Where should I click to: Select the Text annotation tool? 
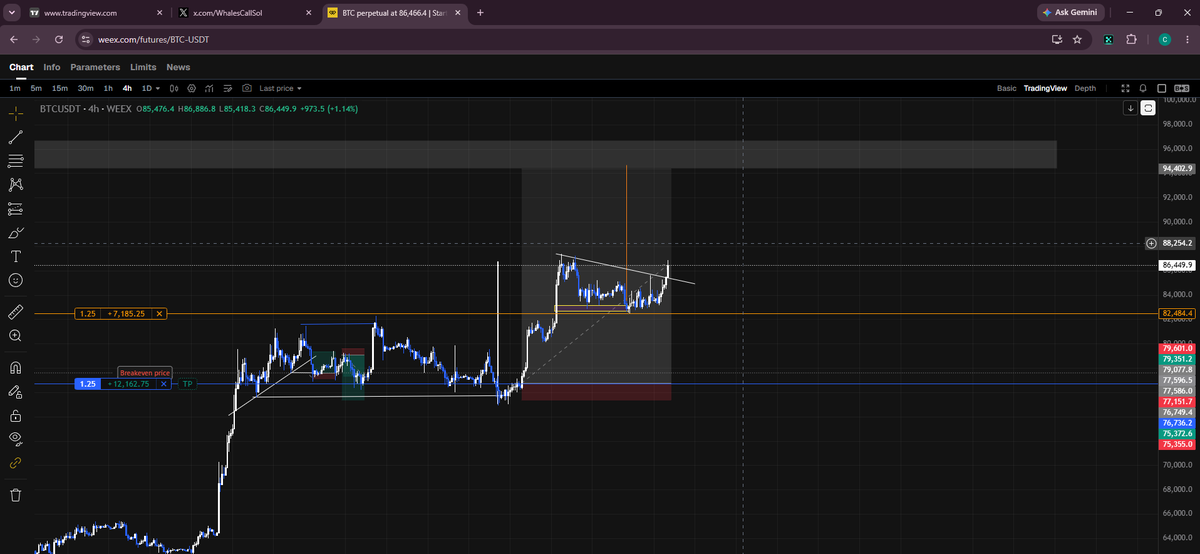15,257
